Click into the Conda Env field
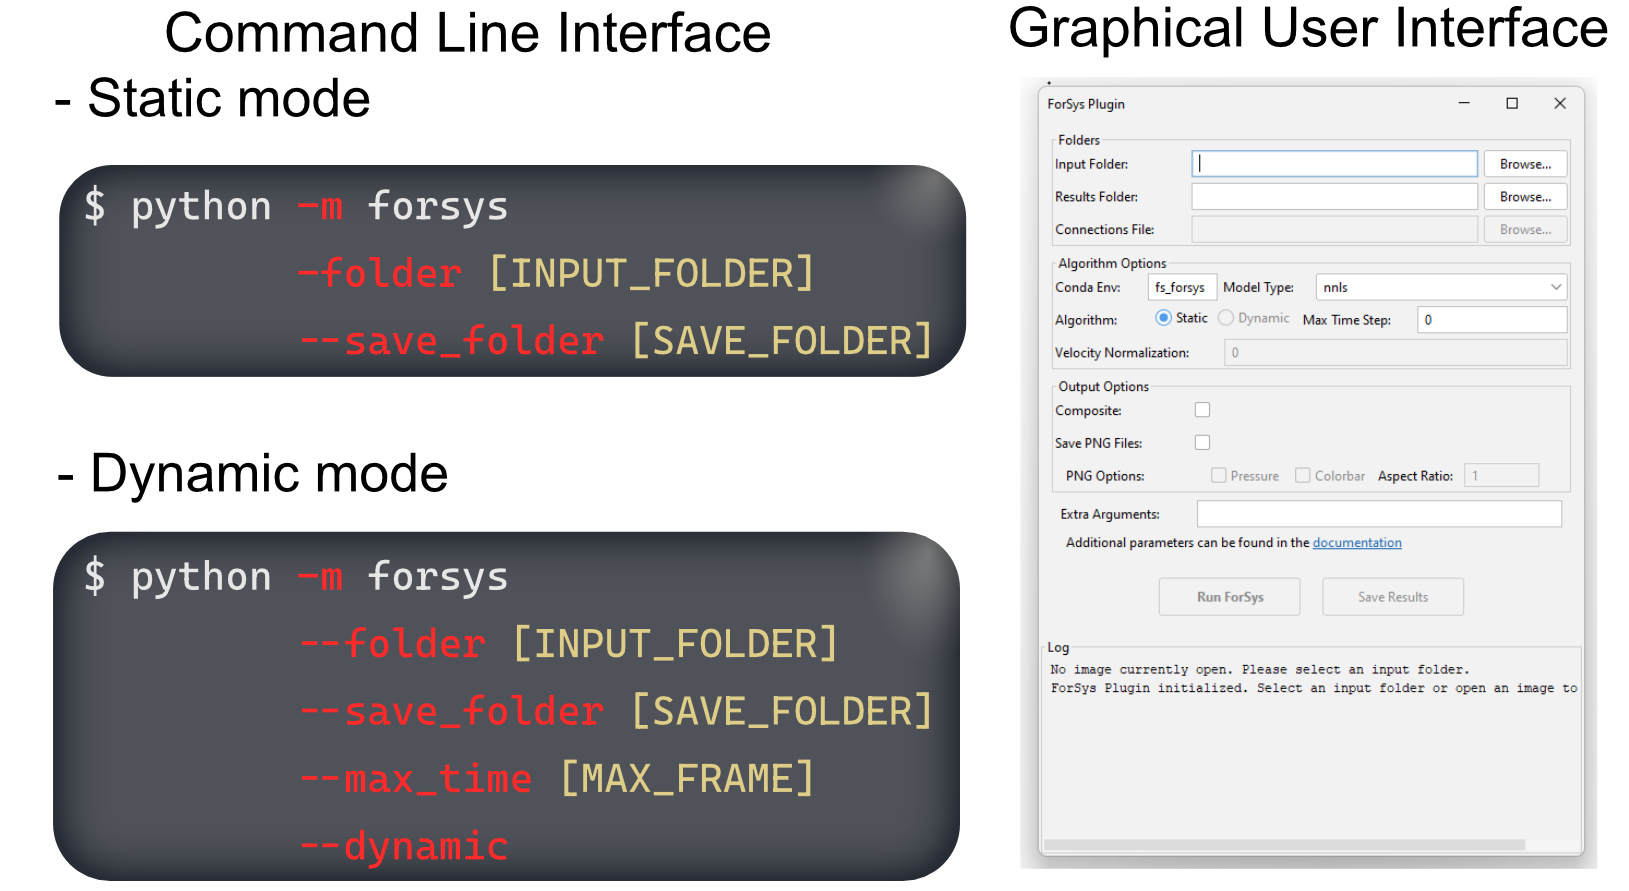The image size is (1629, 891). (x=1181, y=287)
